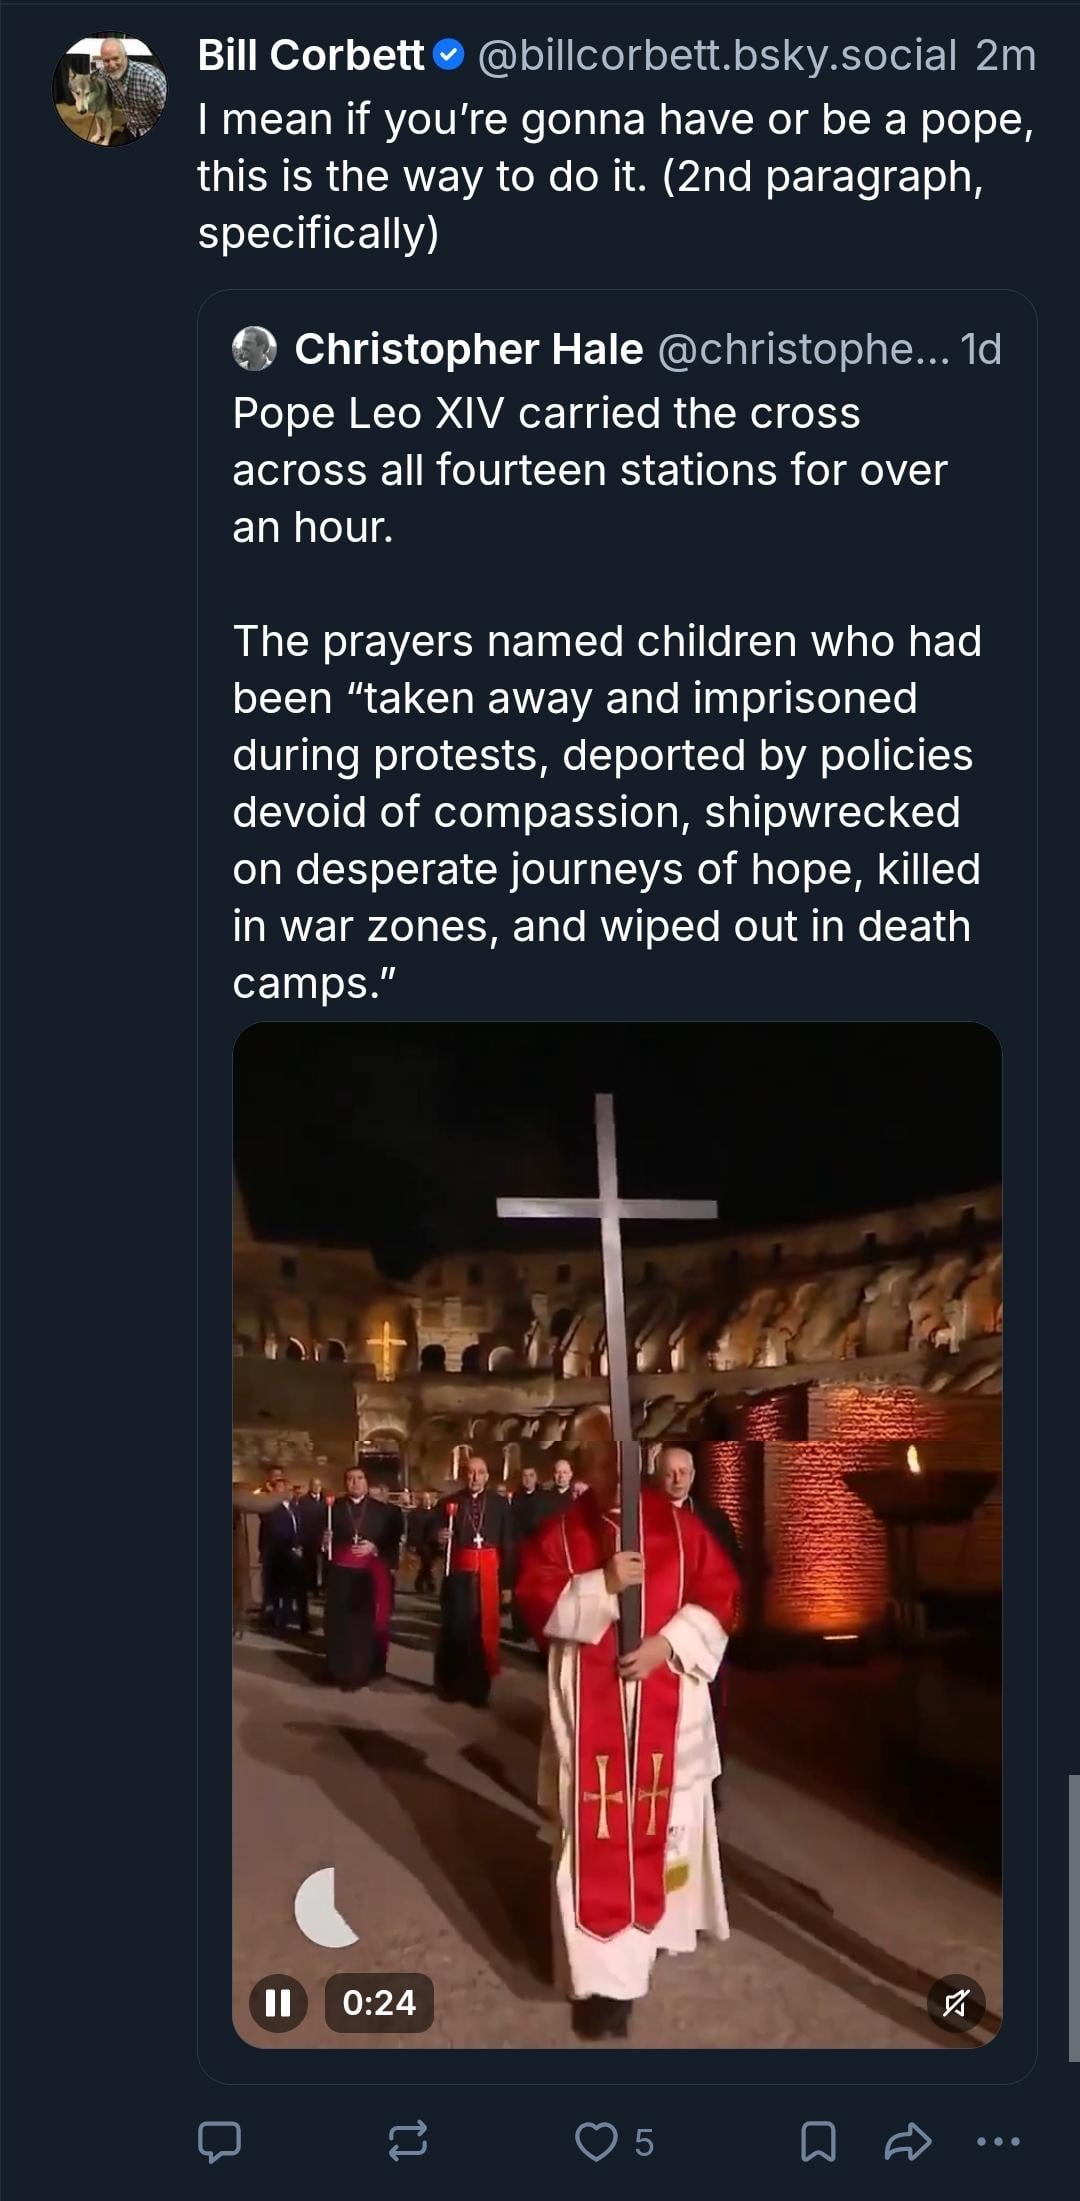Click Christopher Hale's small avatar
This screenshot has height=2201, width=1080.
pyautogui.click(x=254, y=349)
